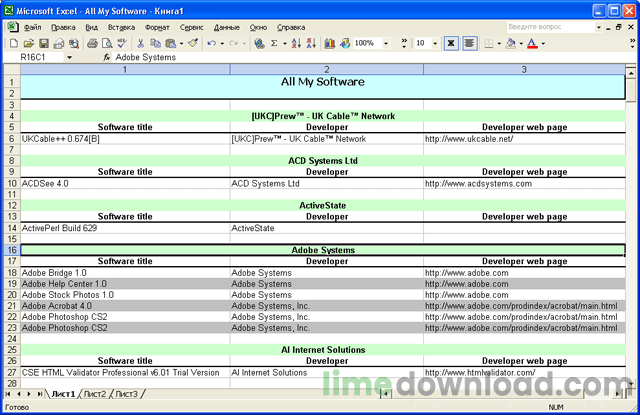Switch to sheet tab Лист3

tap(127, 394)
